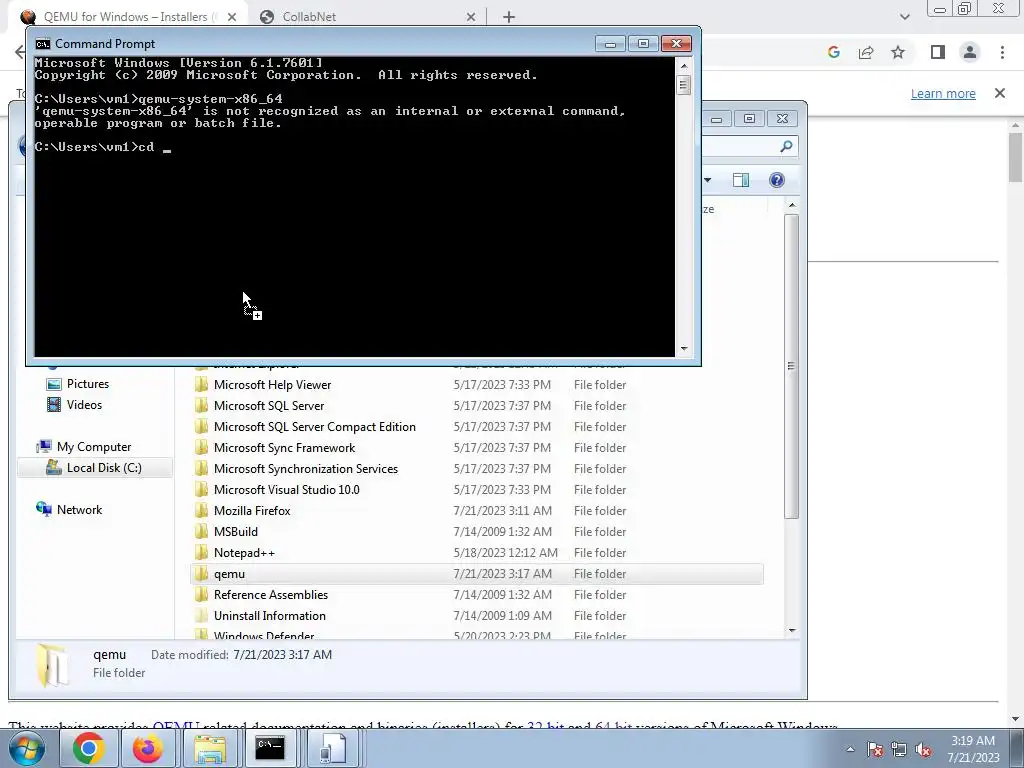
Task: Click the Command Prompt scroll up arrow
Action: [x=684, y=65]
